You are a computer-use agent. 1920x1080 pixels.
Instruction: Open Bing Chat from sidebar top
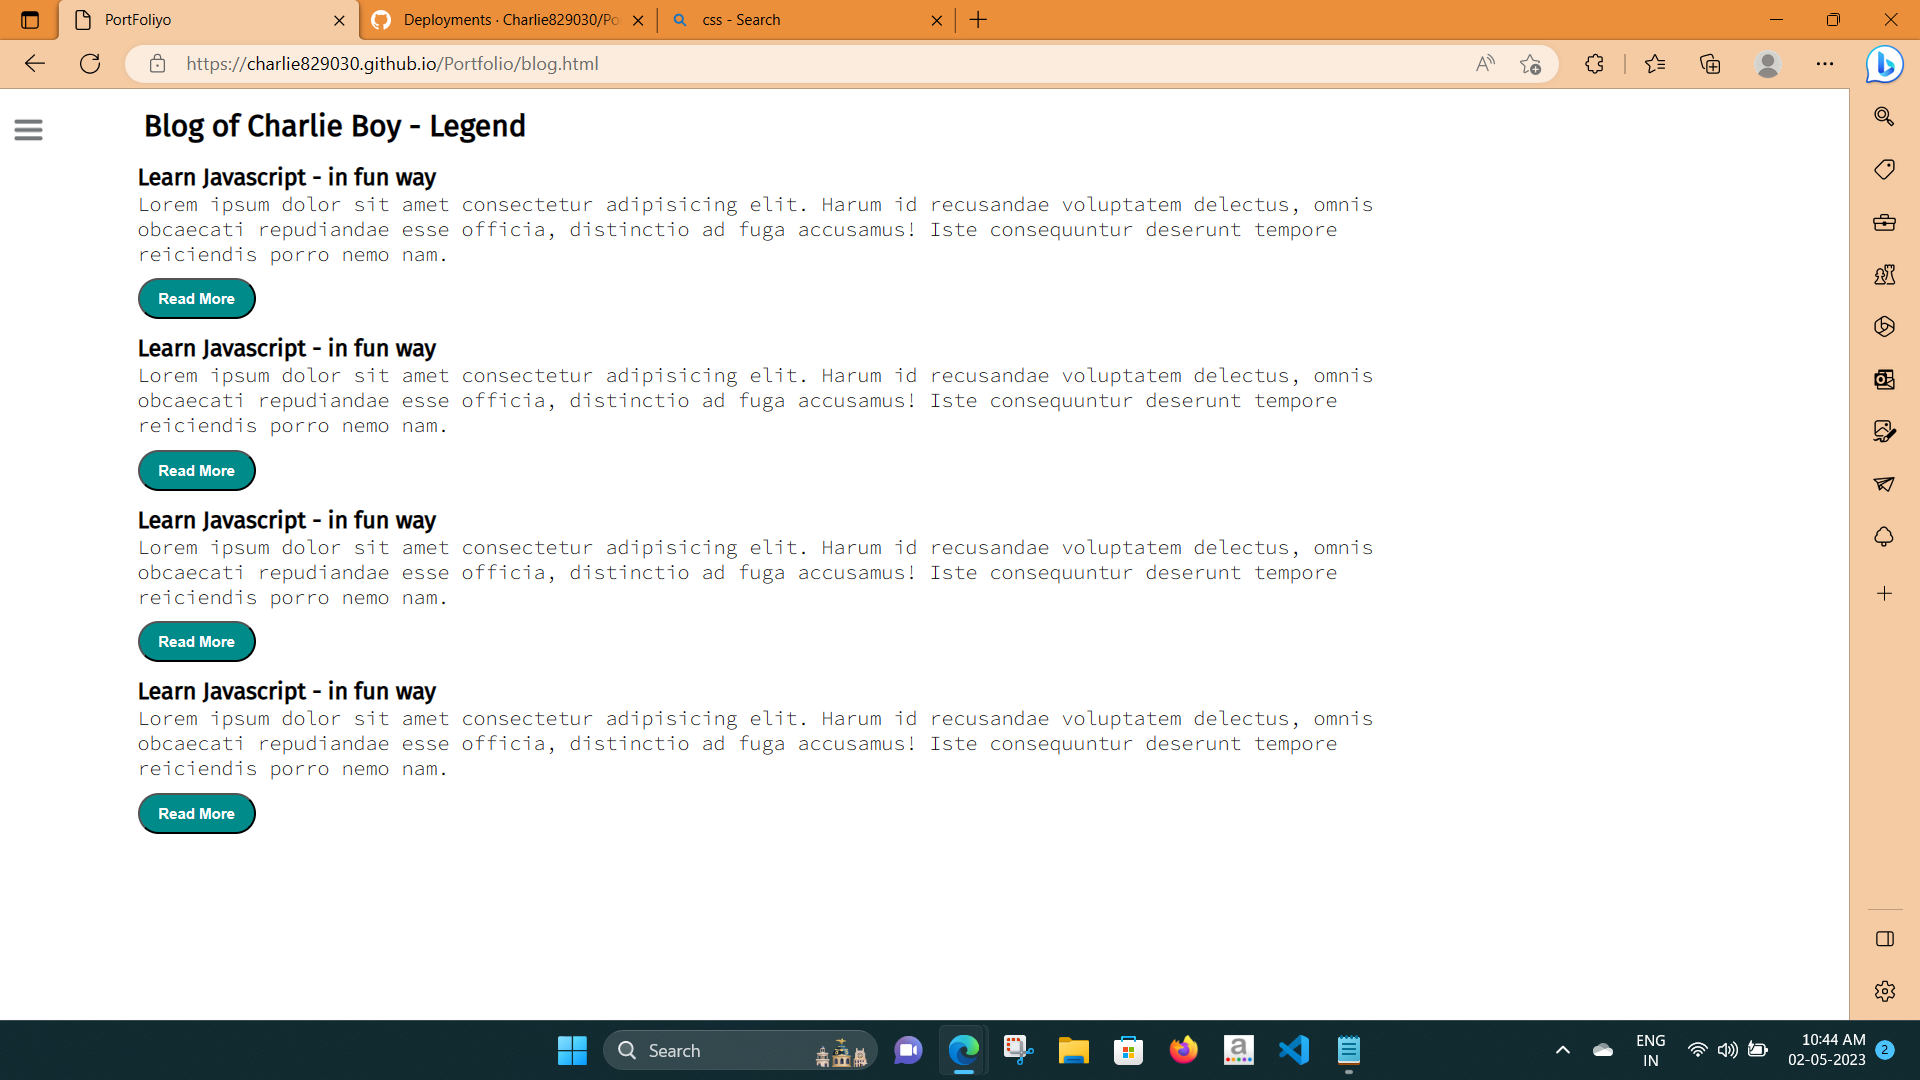pyautogui.click(x=1885, y=64)
